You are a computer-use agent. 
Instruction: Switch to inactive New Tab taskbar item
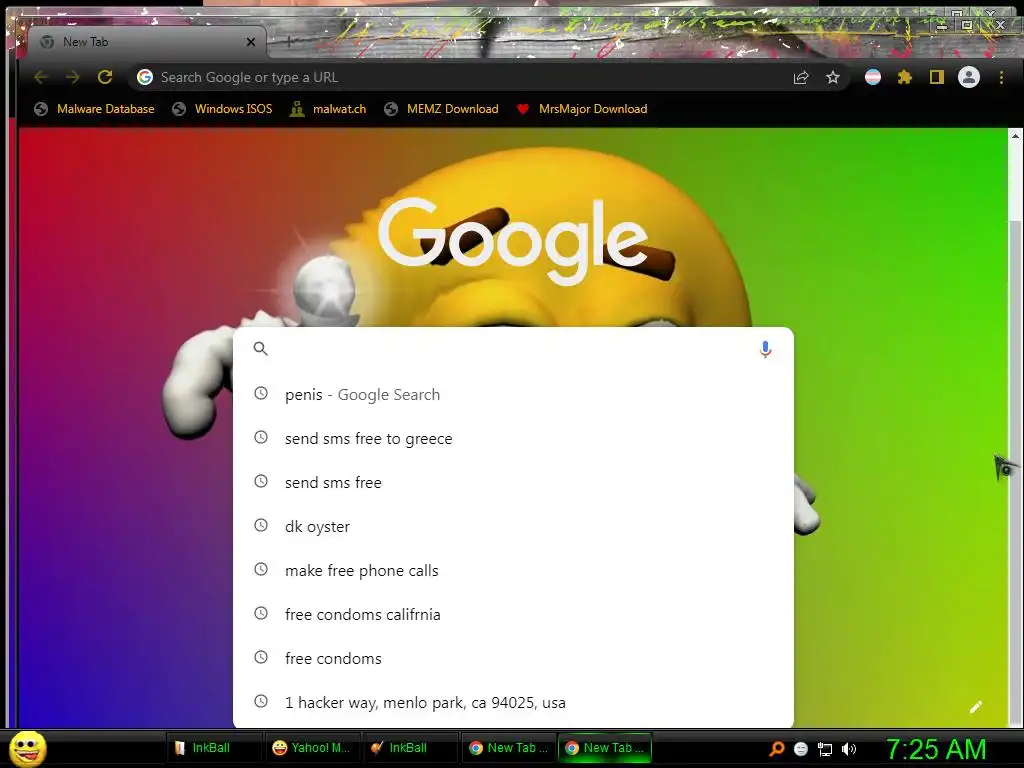point(508,748)
